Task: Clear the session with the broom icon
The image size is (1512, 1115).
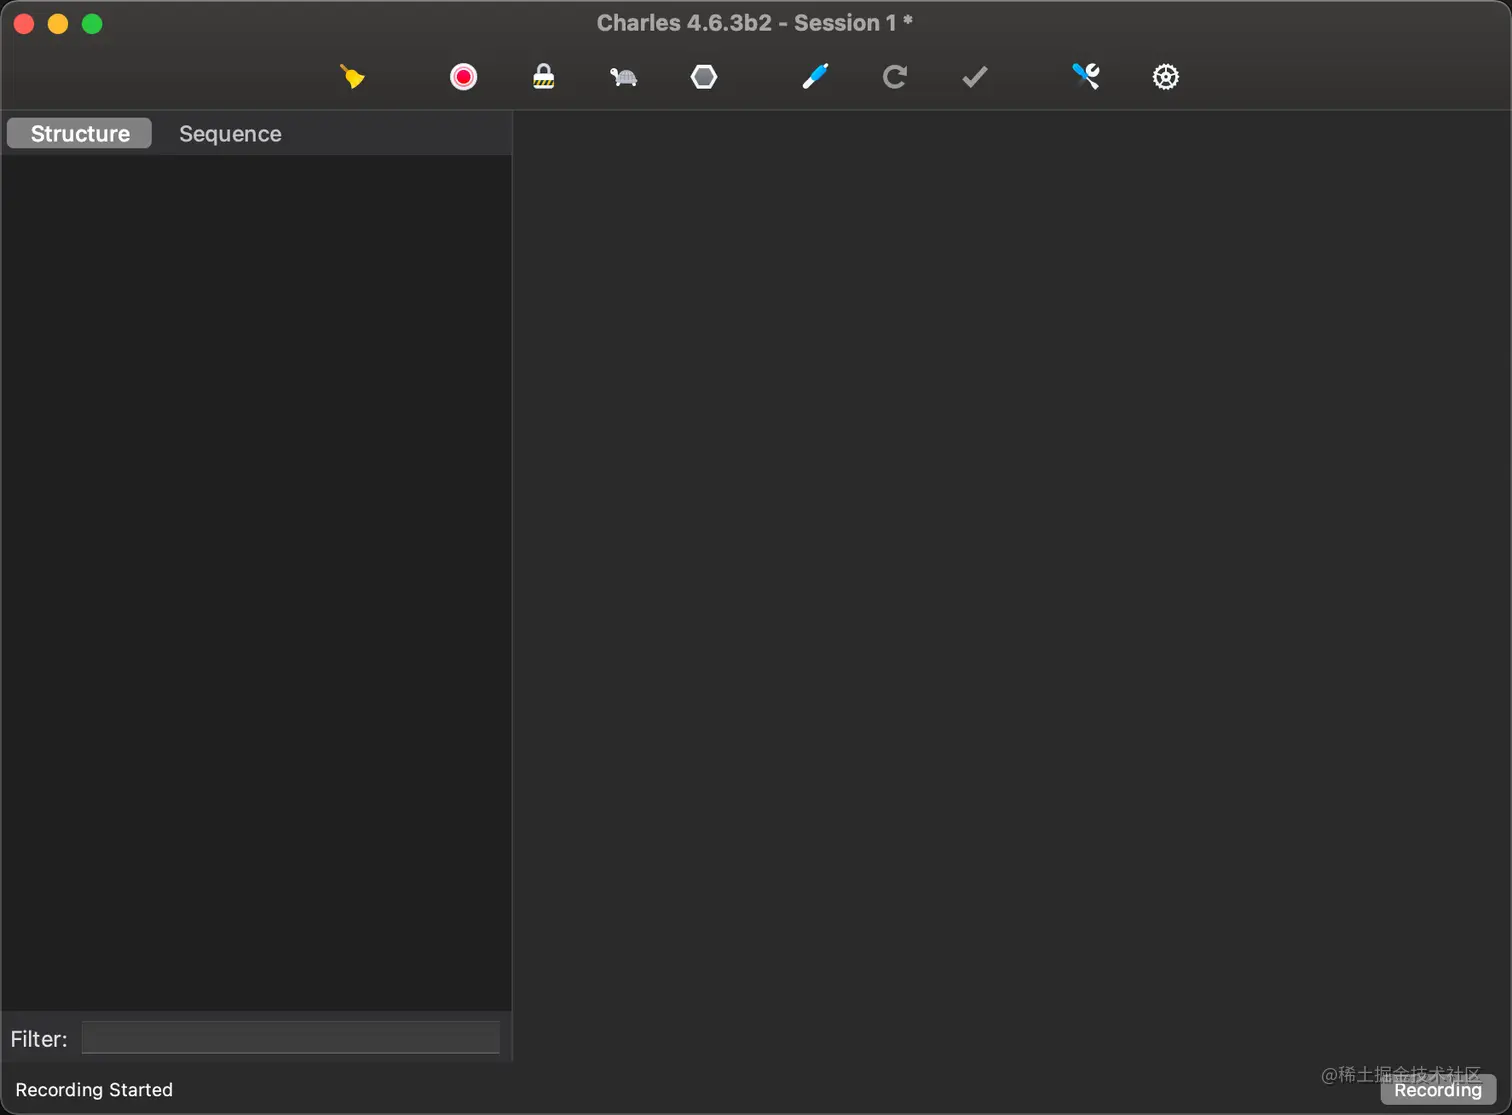Action: (352, 77)
